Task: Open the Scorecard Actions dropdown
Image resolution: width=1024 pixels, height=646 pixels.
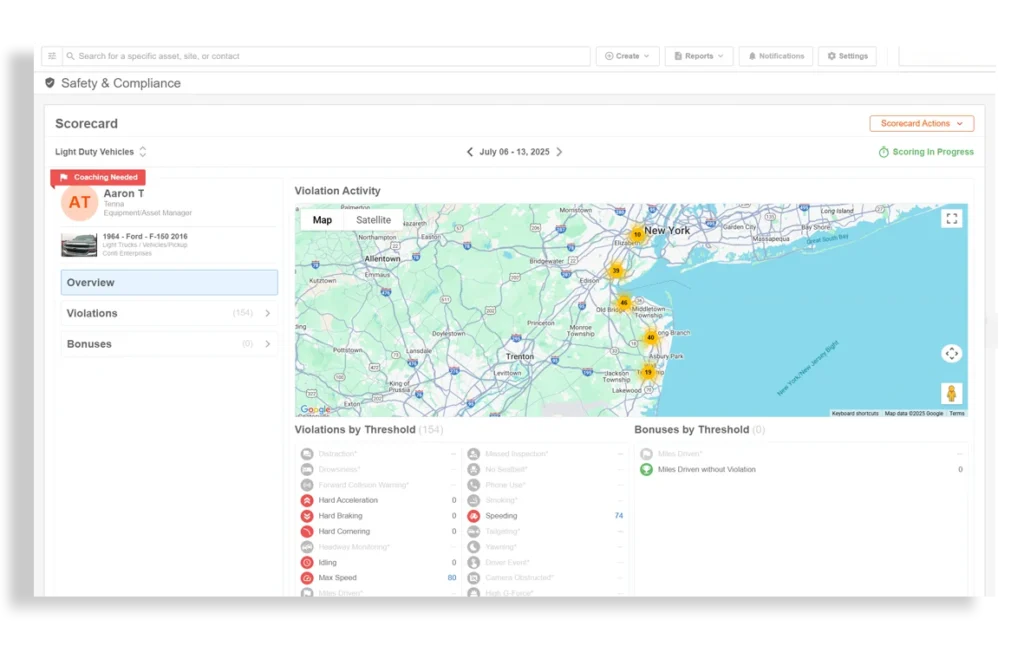Action: [921, 124]
